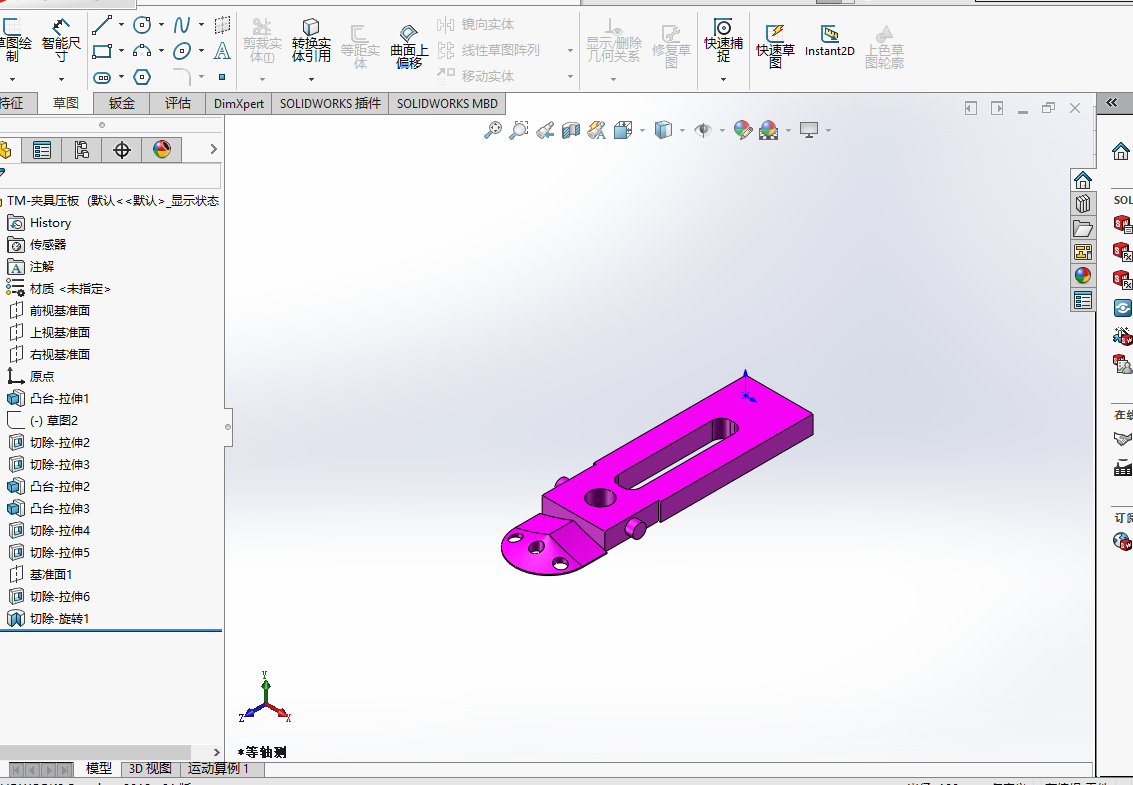Click the Zoom to Area icon
The width and height of the screenshot is (1133, 785).
519,130
